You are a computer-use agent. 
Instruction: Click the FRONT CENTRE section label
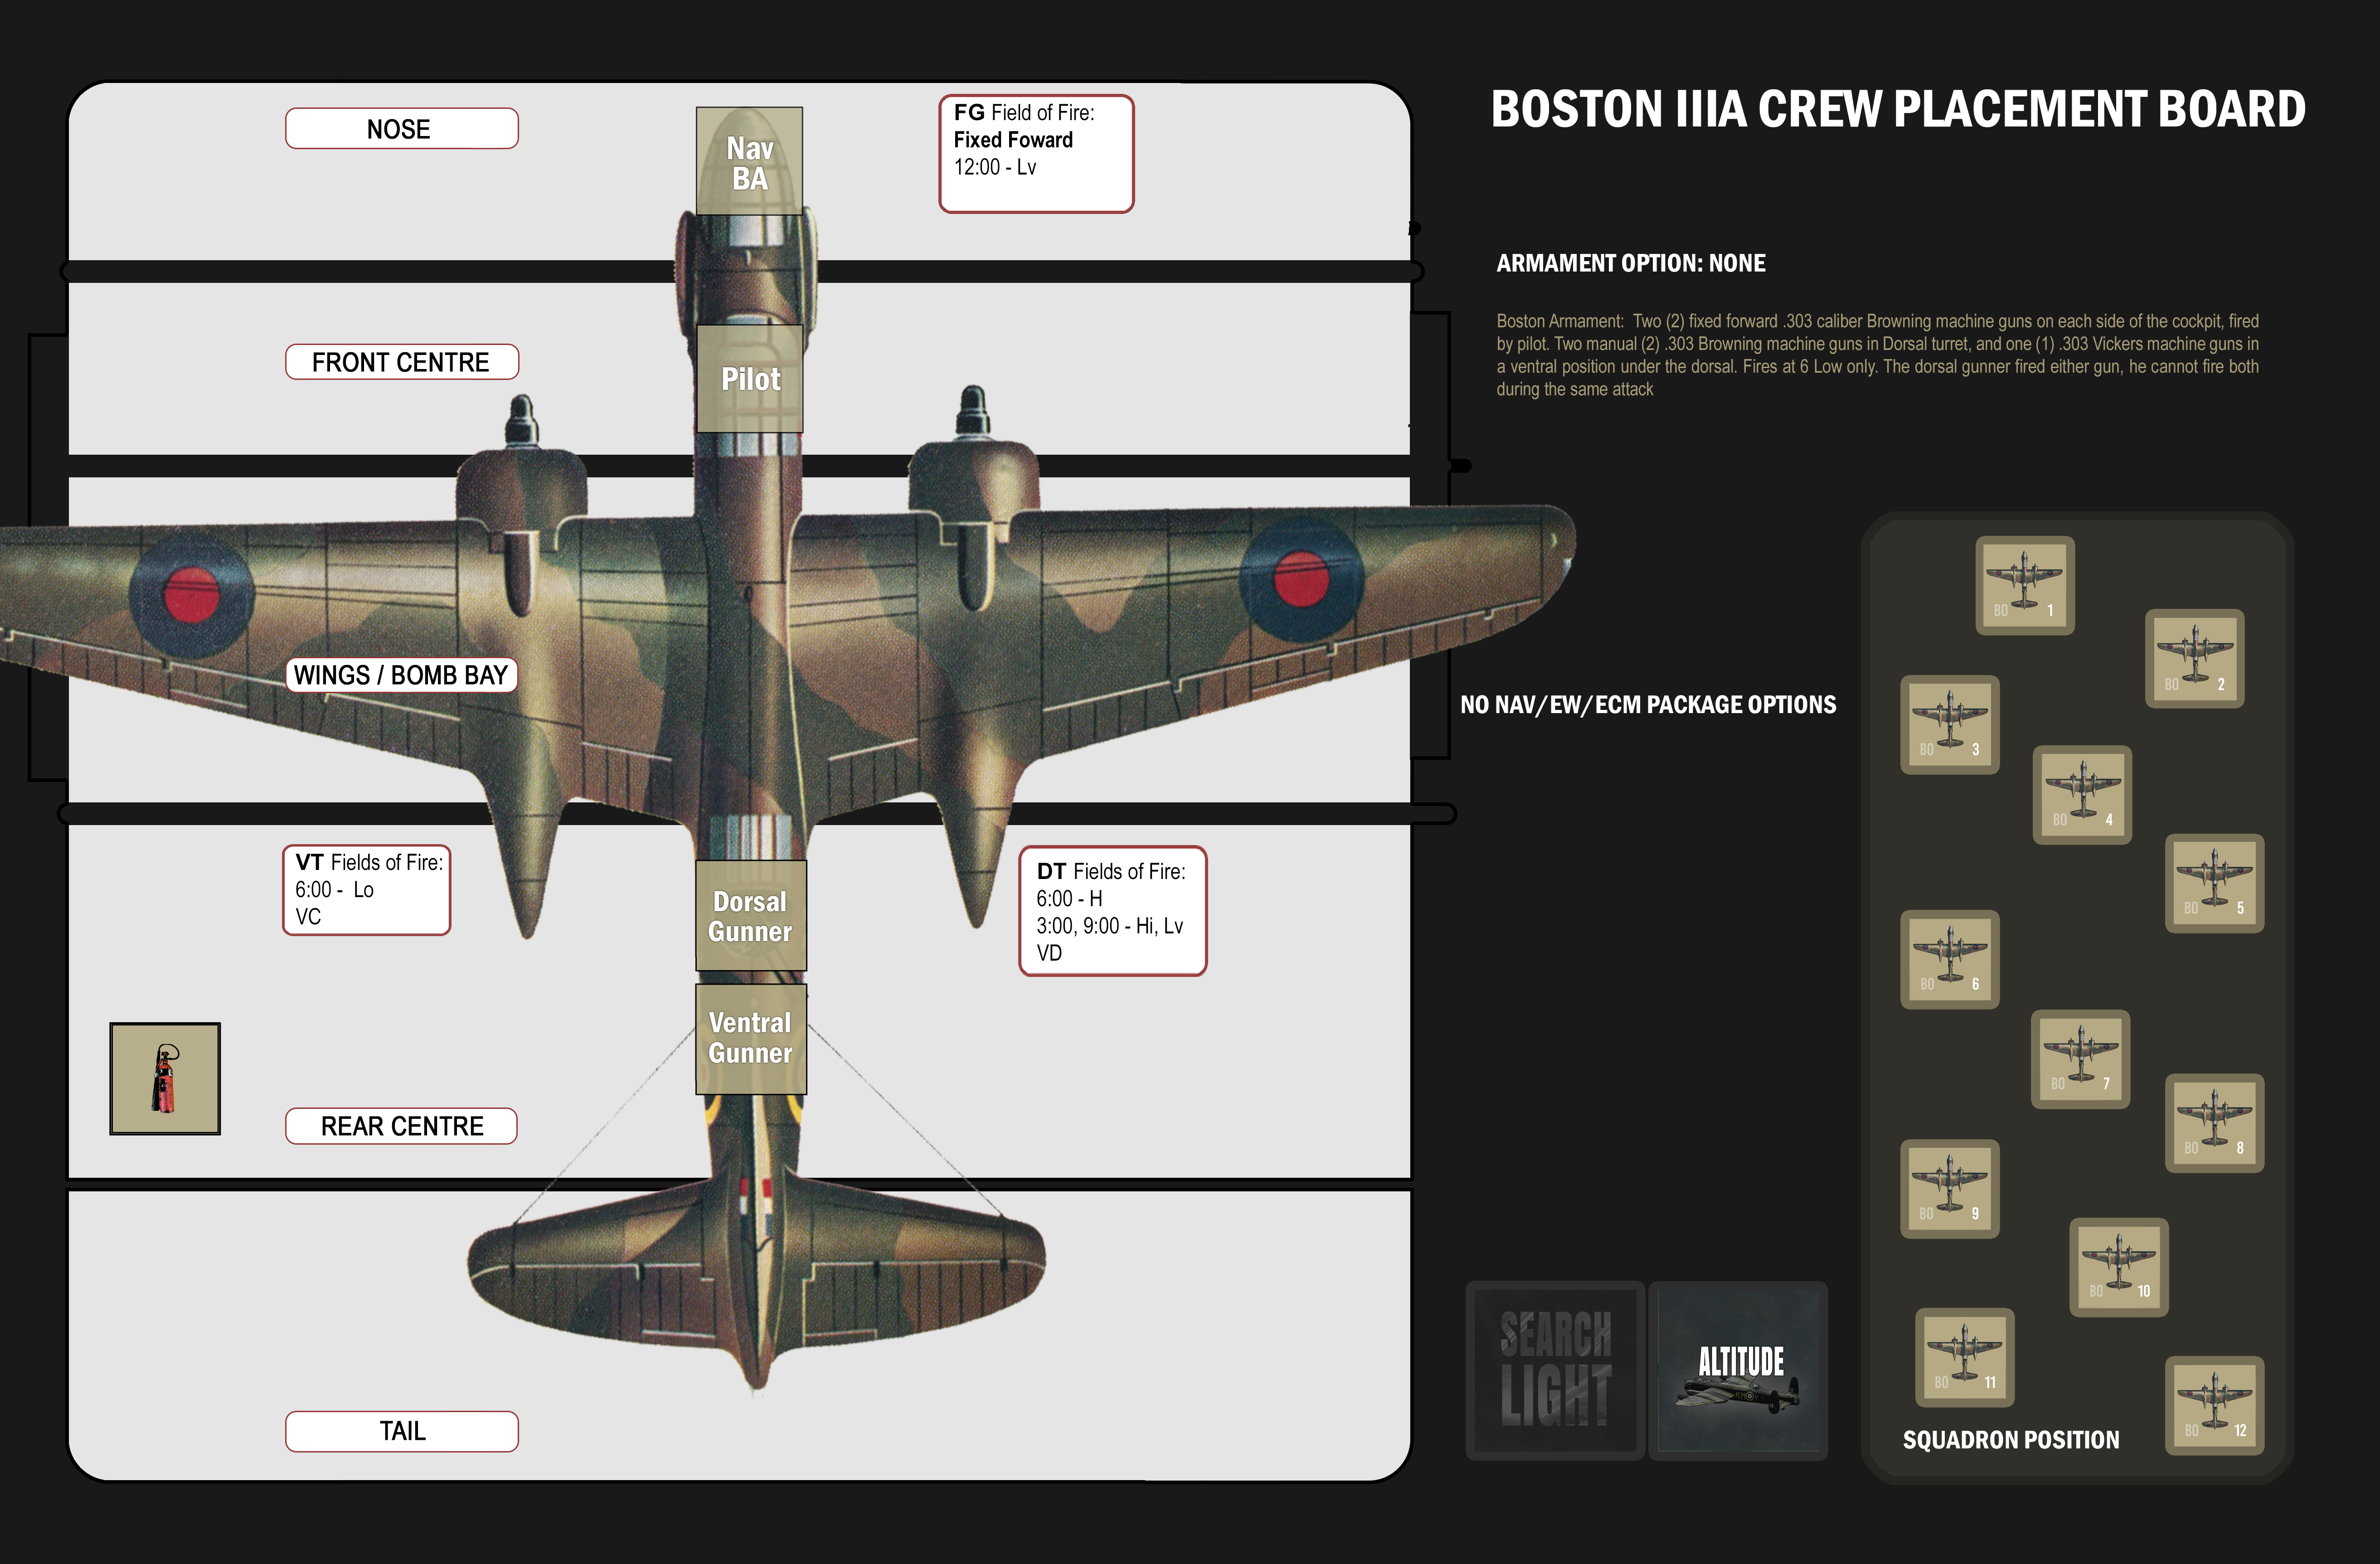pos(401,362)
